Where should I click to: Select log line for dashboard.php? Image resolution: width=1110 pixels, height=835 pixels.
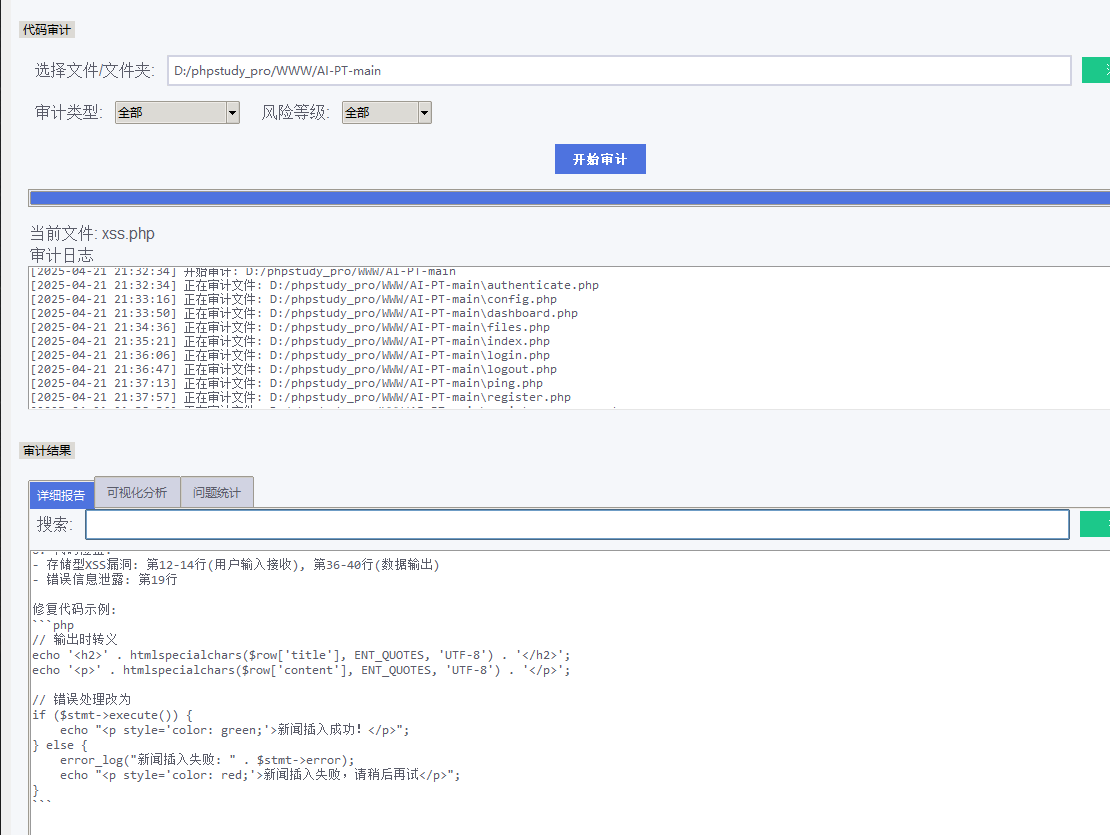click(x=304, y=313)
